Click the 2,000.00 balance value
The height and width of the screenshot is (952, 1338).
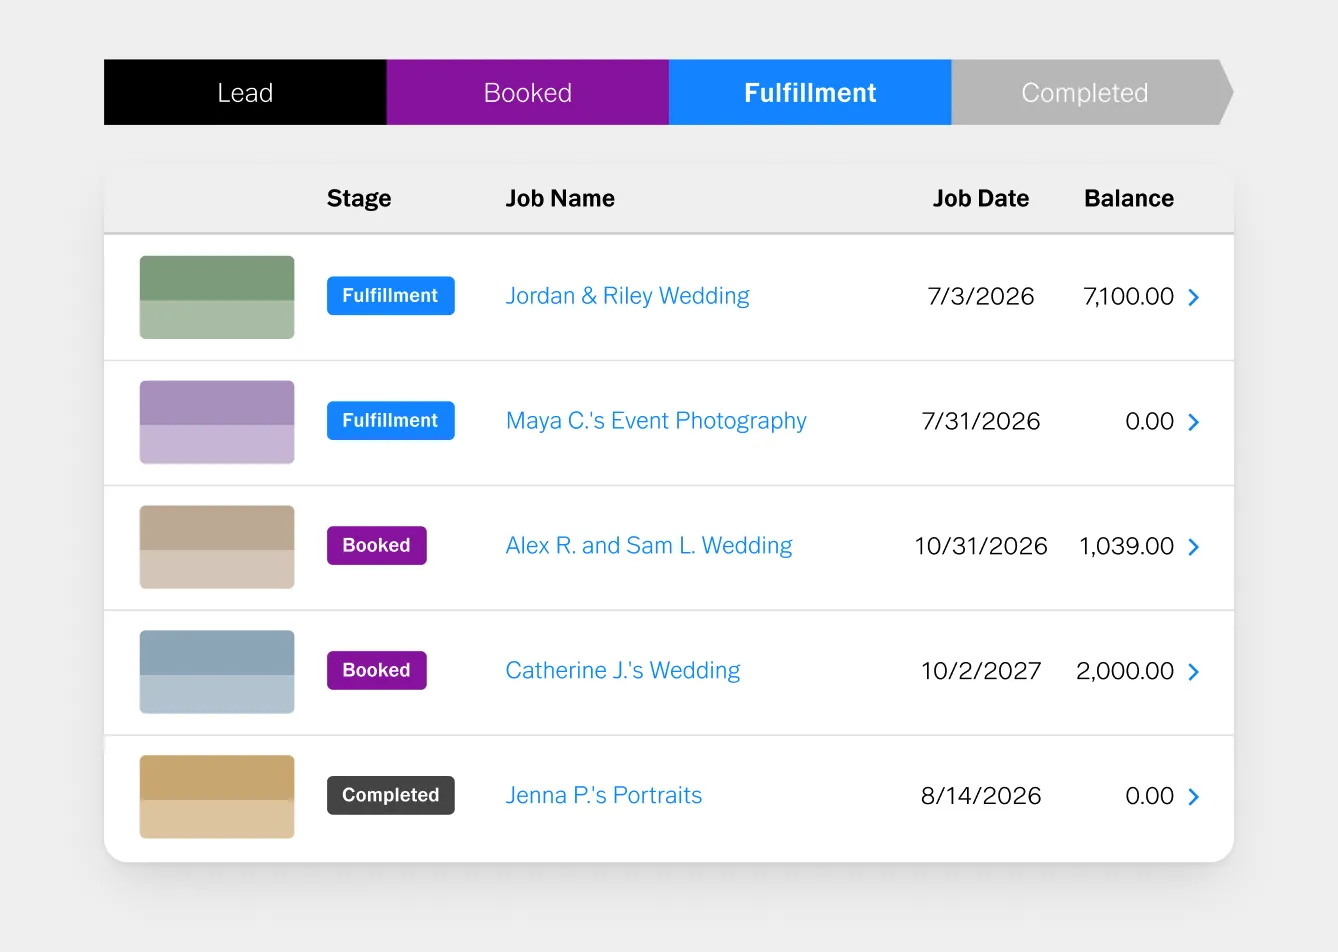pyautogui.click(x=1125, y=672)
